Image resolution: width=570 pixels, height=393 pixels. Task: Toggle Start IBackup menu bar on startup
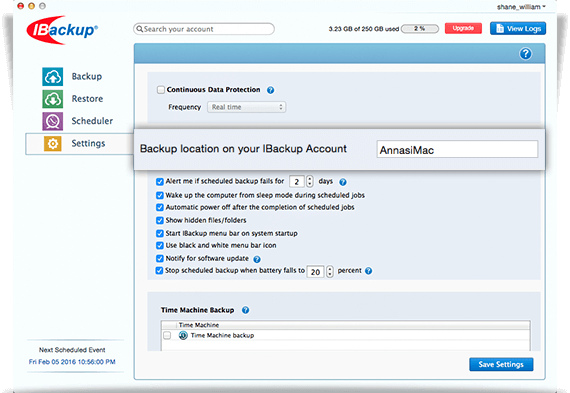coord(160,233)
